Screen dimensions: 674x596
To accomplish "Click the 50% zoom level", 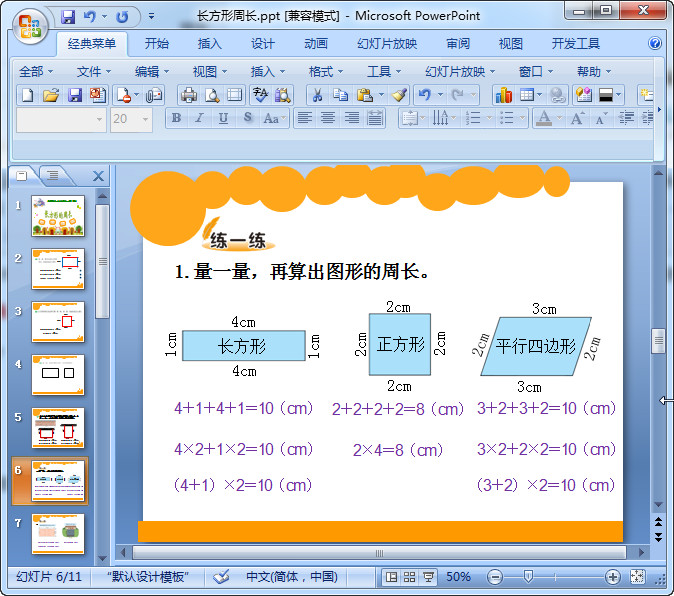I will [x=459, y=577].
